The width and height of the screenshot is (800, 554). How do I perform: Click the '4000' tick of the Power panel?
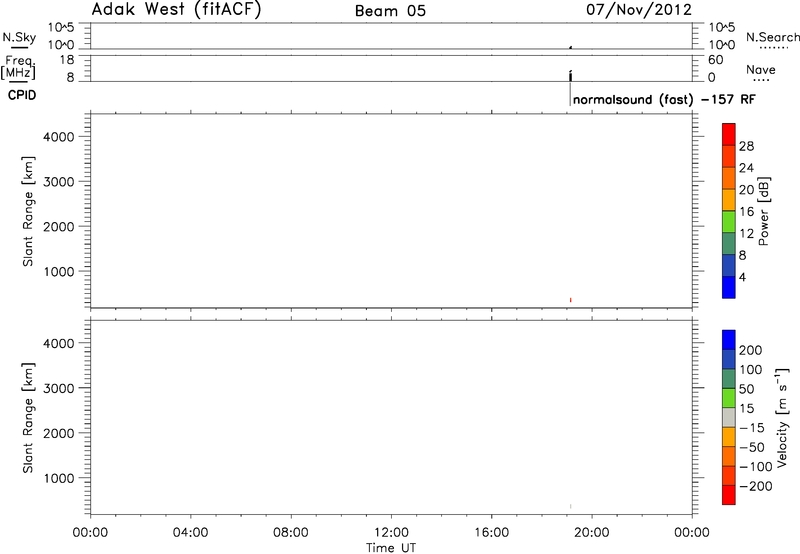pyautogui.click(x=58, y=137)
